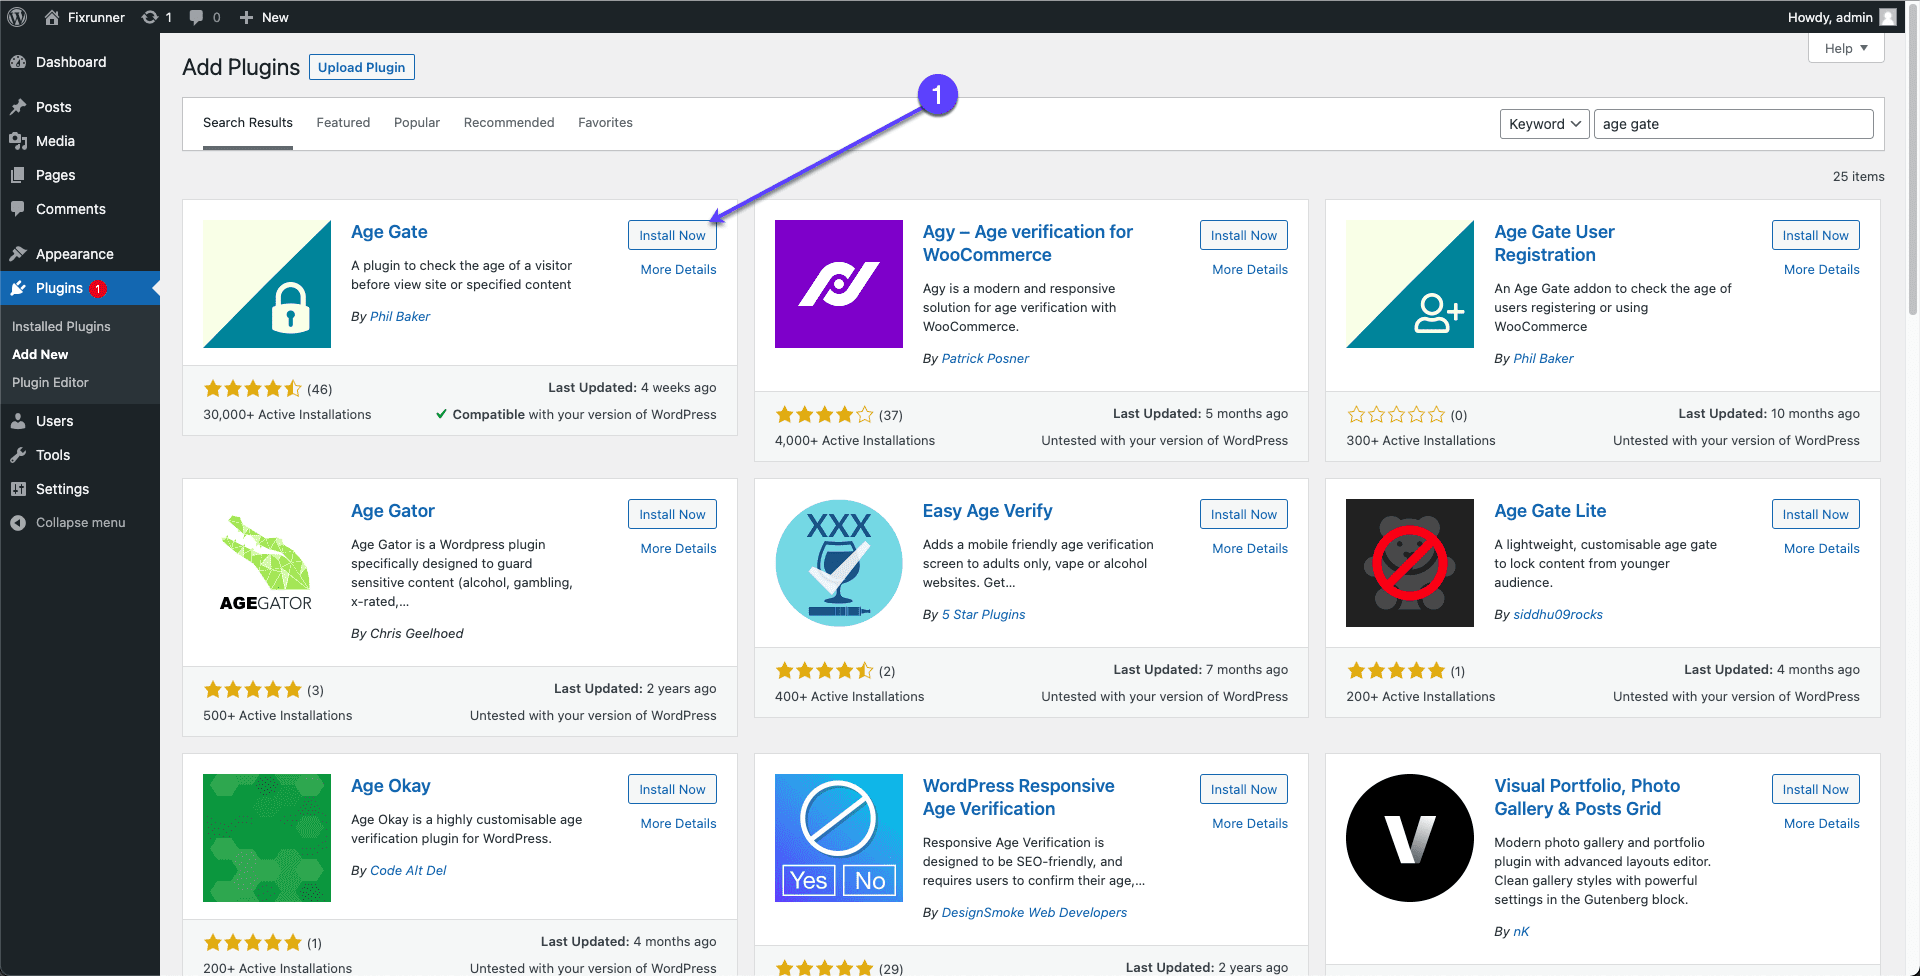Install the Age Gator plugin
Image resolution: width=1920 pixels, height=976 pixels.
tap(672, 514)
